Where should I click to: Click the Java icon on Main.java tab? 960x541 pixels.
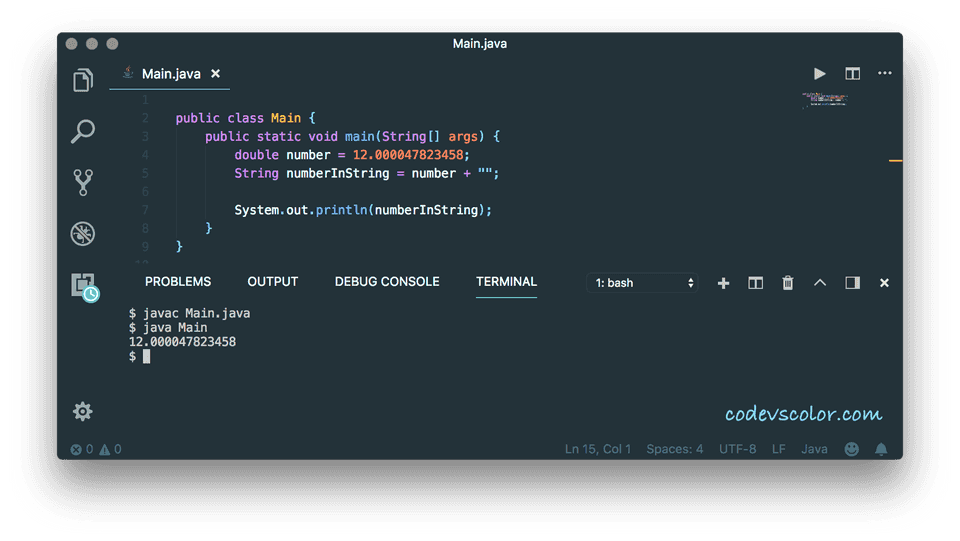point(128,73)
